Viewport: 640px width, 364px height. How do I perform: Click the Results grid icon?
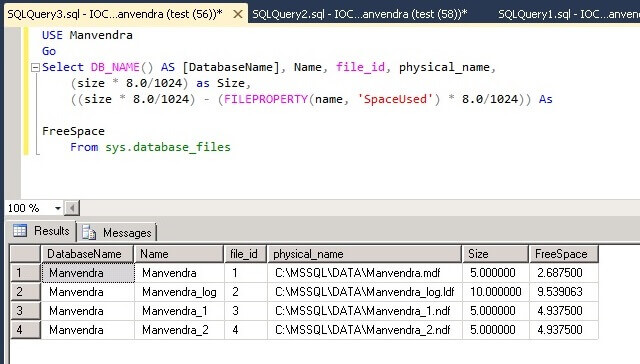click(x=20, y=231)
